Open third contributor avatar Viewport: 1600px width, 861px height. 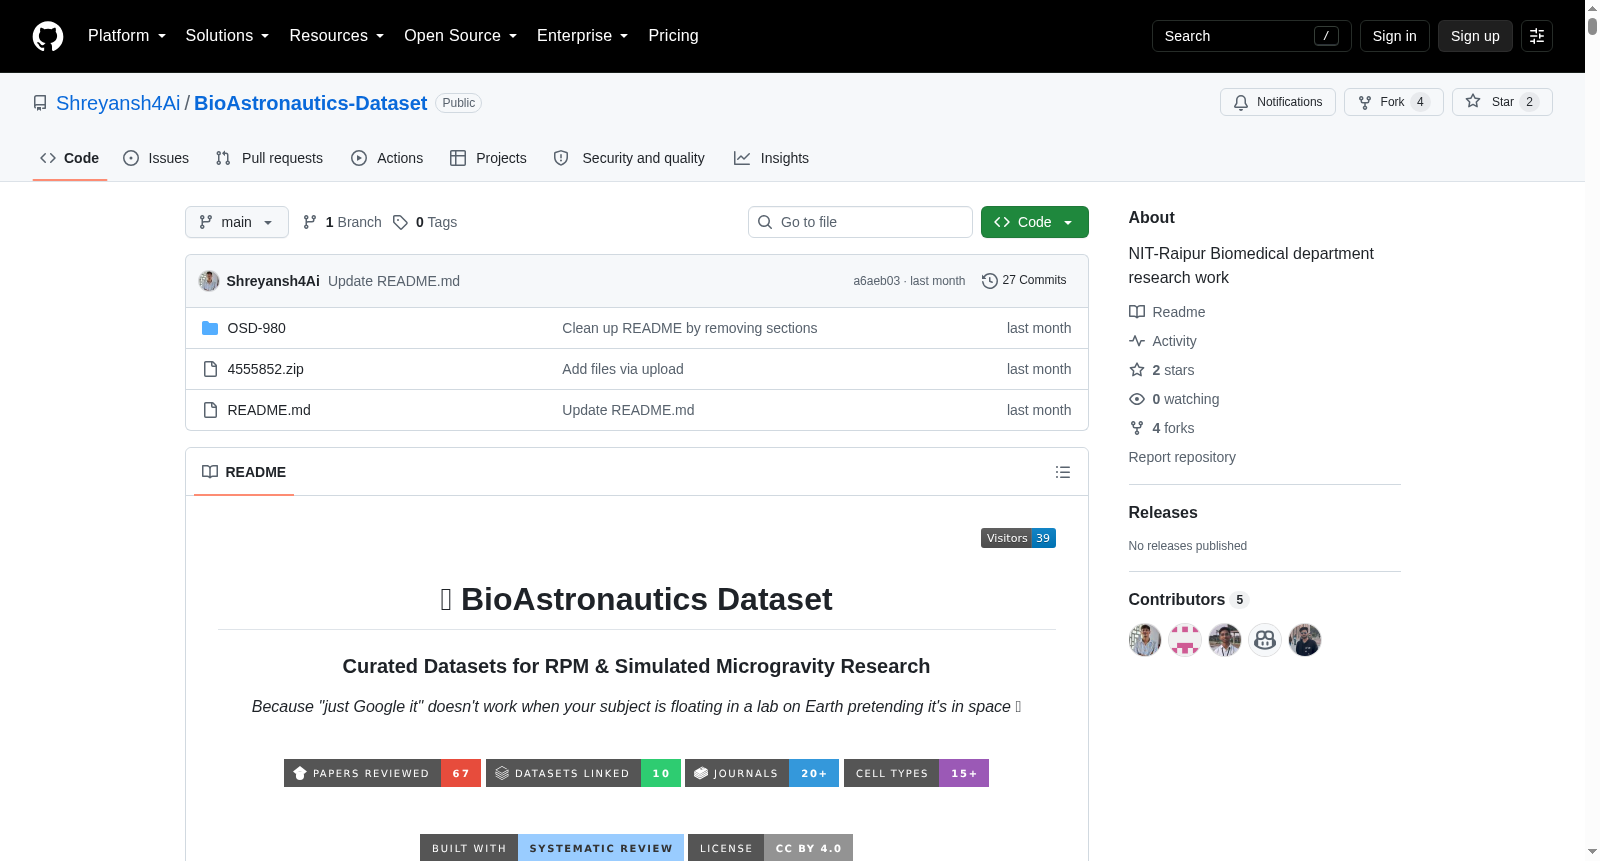[1225, 640]
